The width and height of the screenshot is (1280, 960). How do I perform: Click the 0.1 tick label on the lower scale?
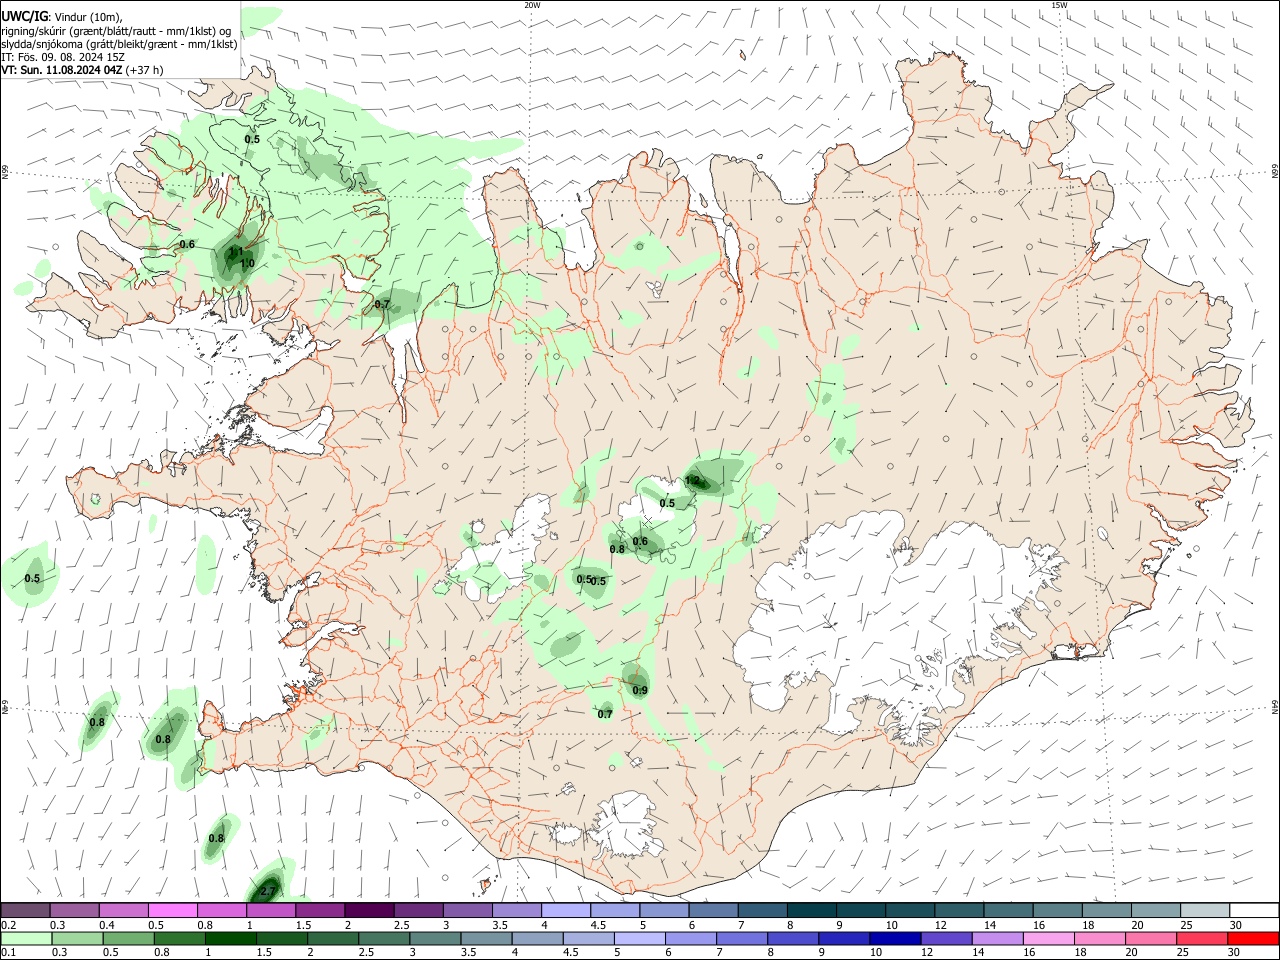9,953
